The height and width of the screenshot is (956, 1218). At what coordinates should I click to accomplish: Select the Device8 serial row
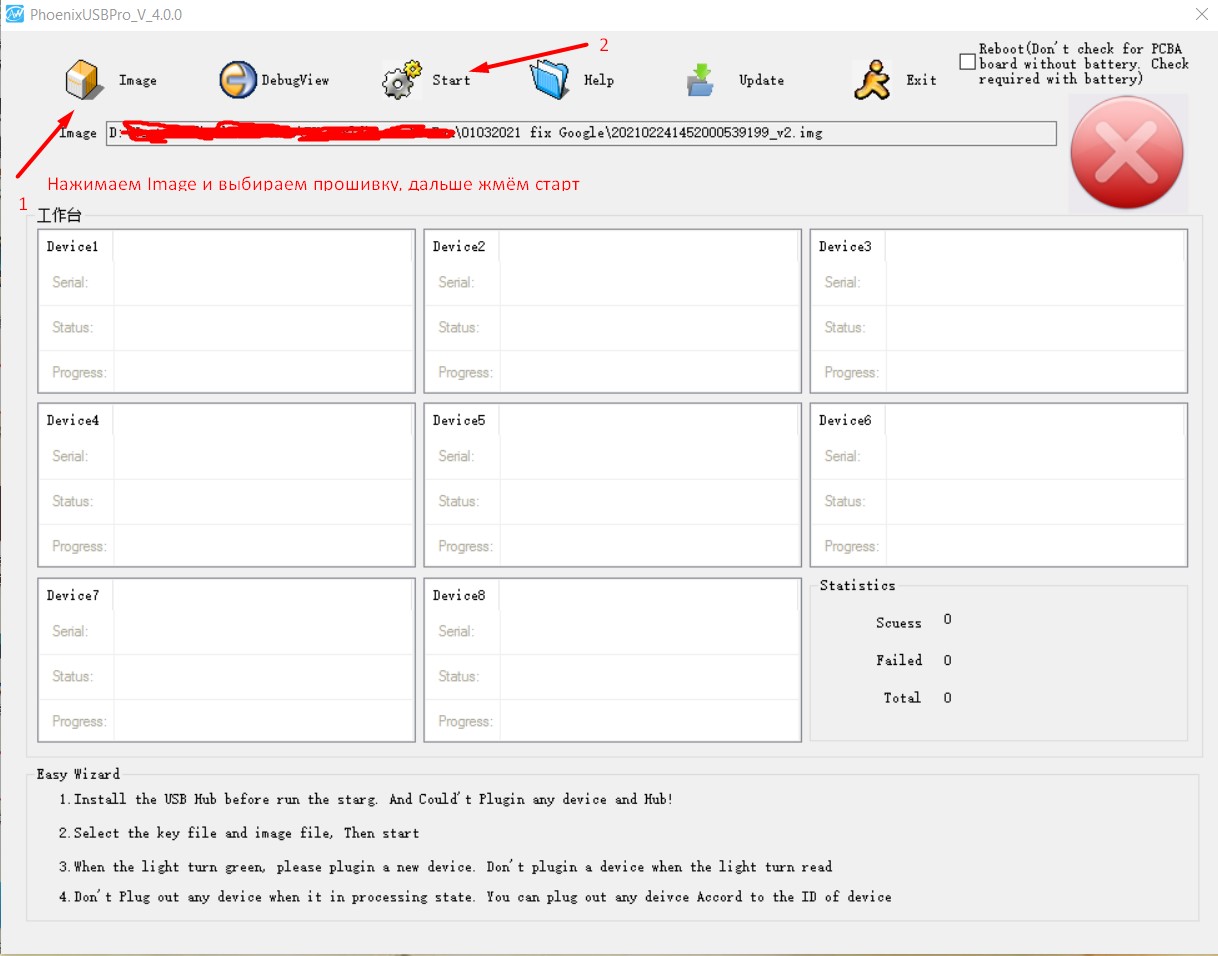pyautogui.click(x=649, y=631)
